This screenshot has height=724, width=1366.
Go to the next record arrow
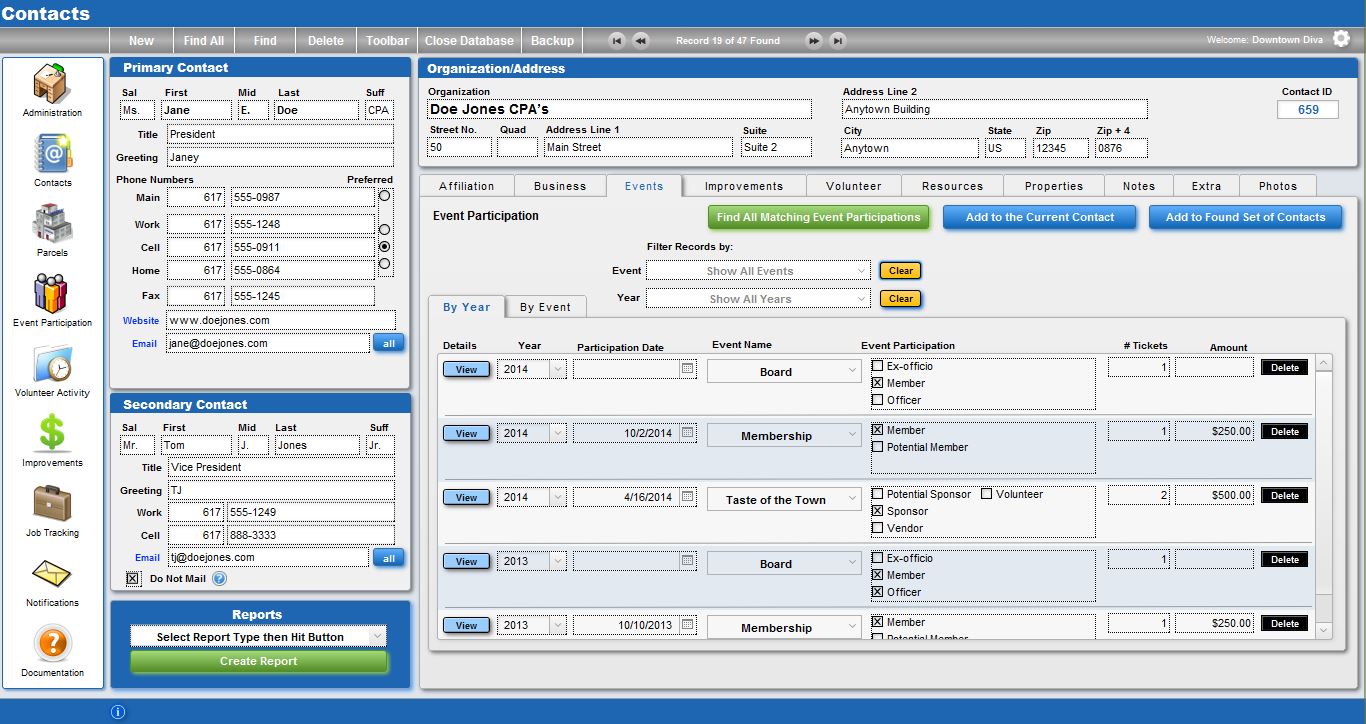click(x=814, y=41)
